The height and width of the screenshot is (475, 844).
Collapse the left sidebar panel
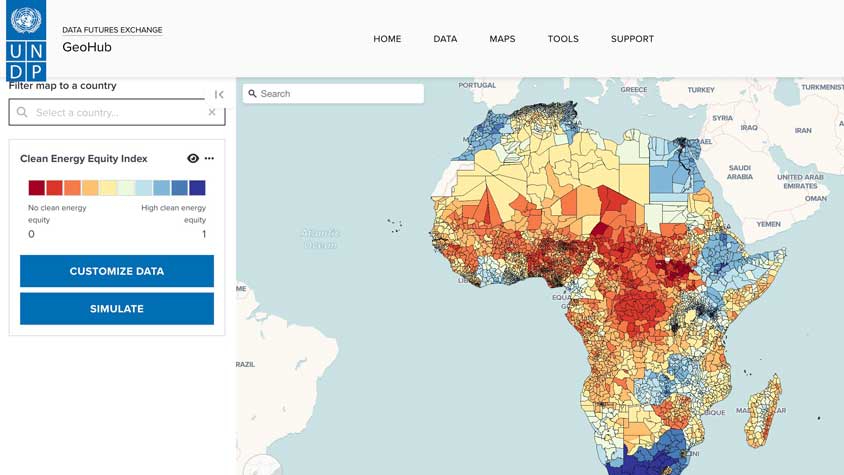(219, 95)
